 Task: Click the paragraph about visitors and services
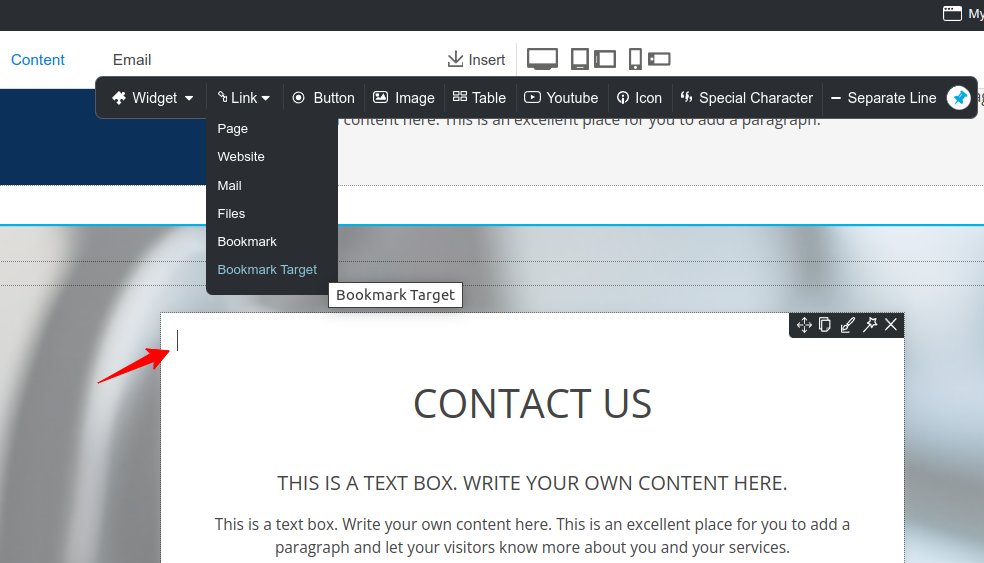532,535
